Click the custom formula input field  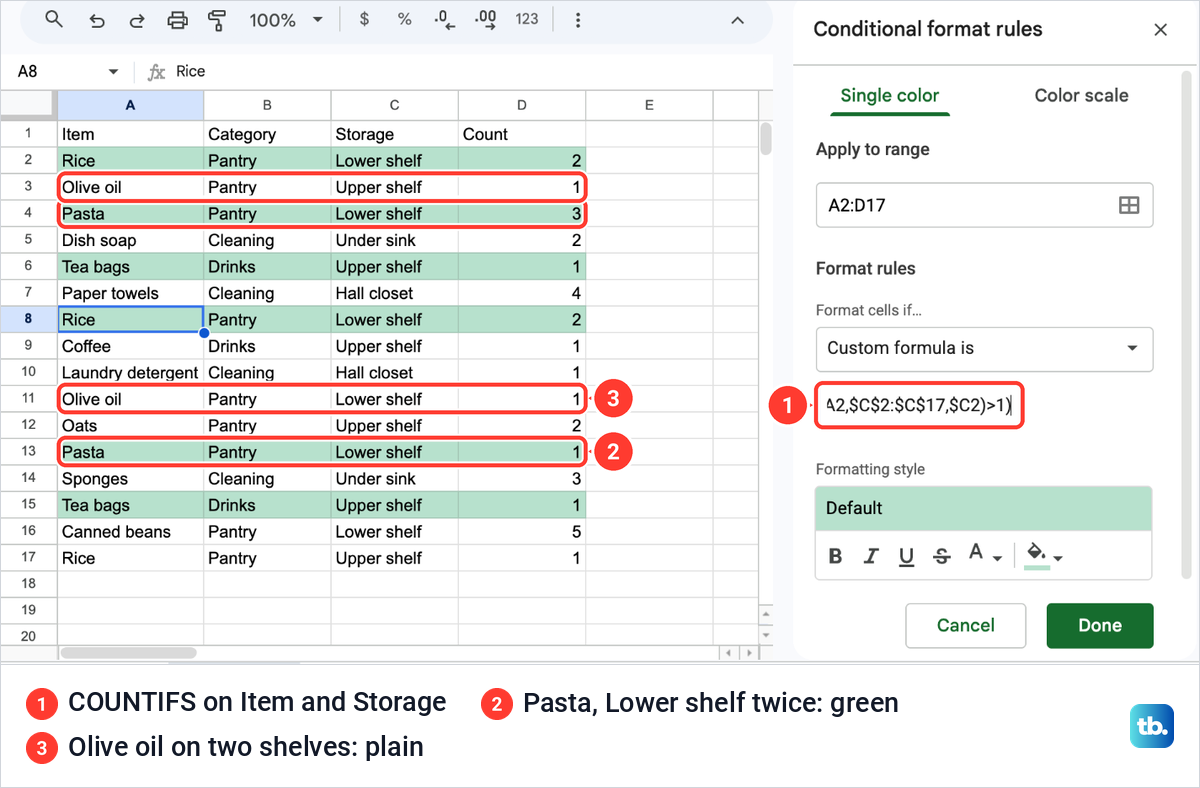coord(919,405)
